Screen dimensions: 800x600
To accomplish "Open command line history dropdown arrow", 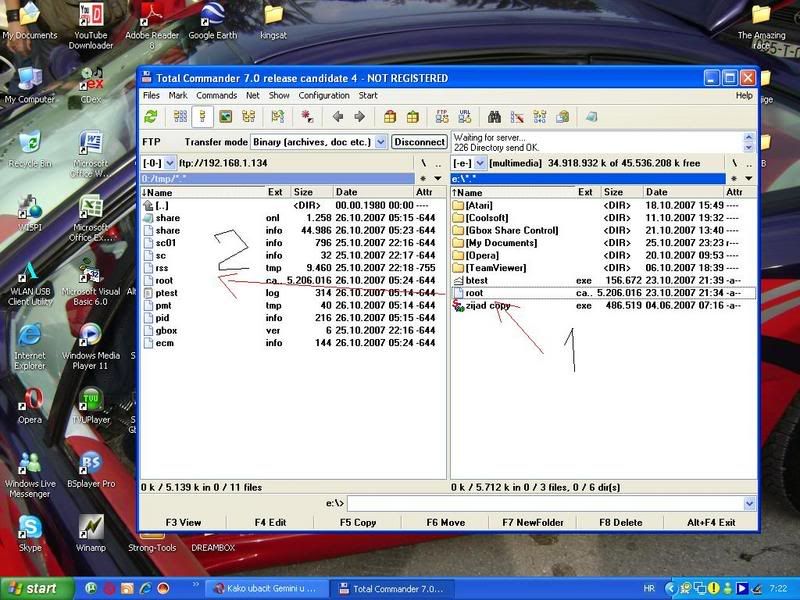I will point(749,504).
